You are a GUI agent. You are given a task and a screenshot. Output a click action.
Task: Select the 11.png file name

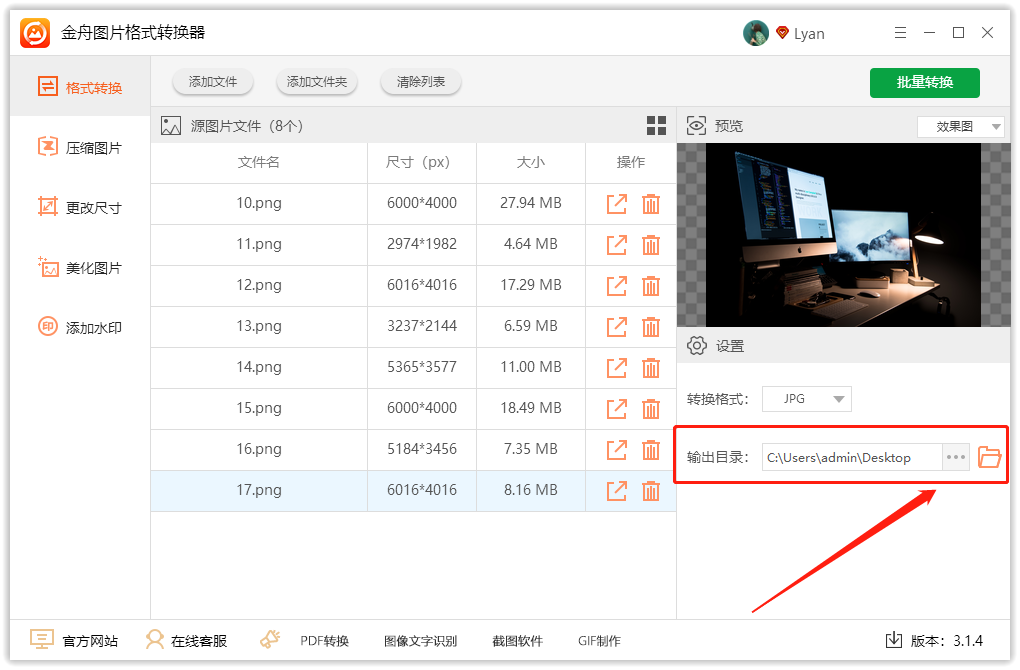pos(259,244)
